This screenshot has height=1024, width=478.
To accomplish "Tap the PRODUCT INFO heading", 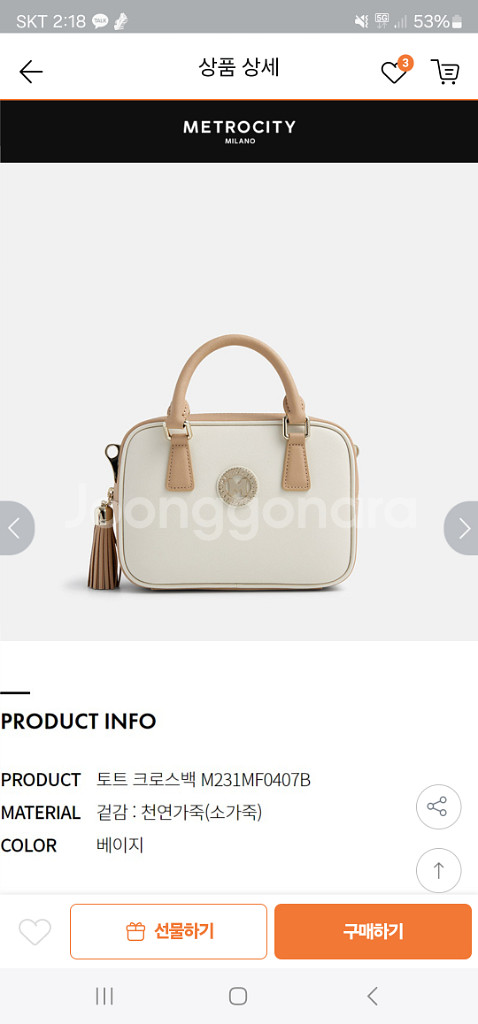I will point(78,722).
